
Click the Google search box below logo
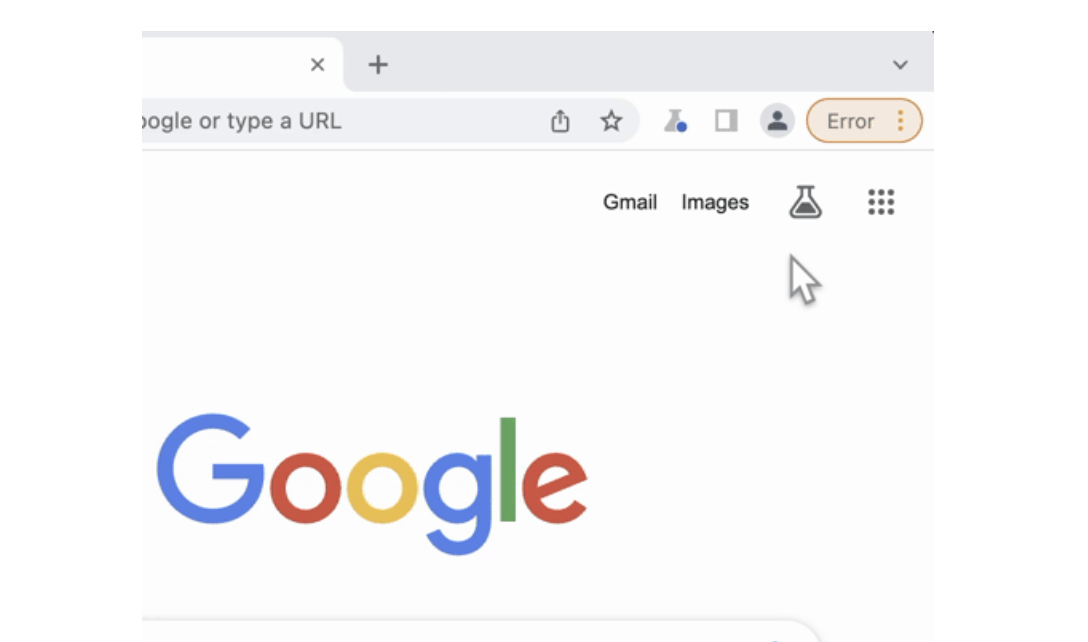(479, 630)
